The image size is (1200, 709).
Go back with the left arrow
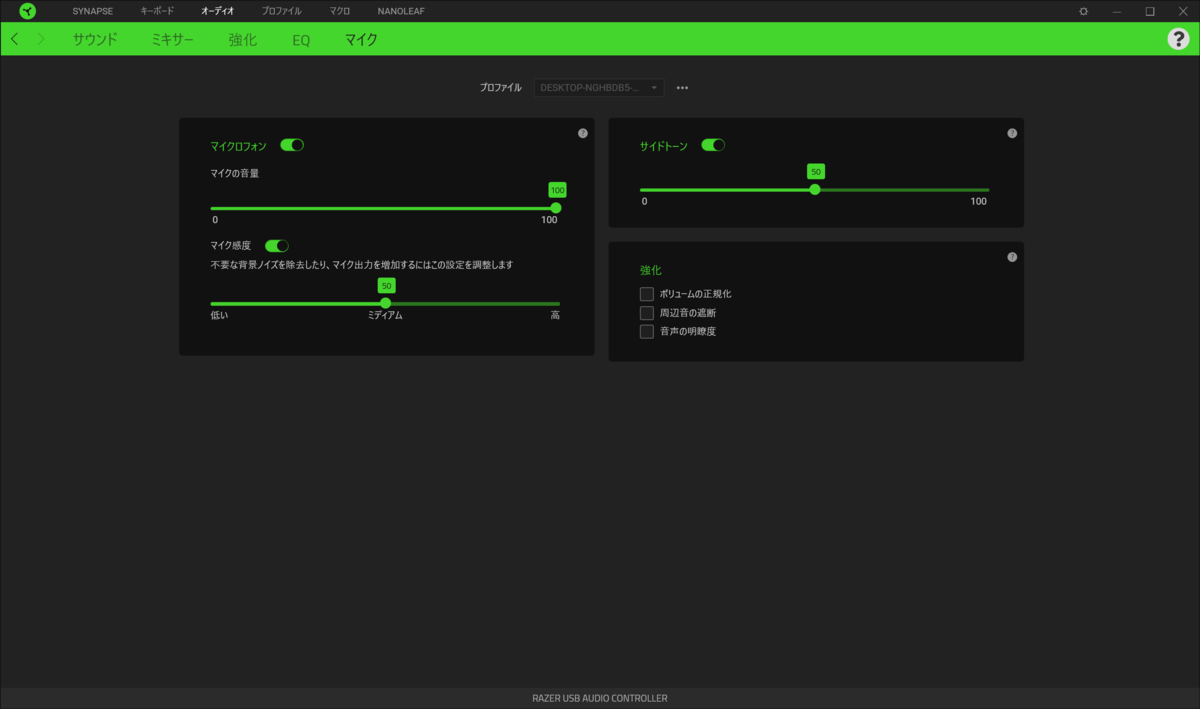[14, 39]
